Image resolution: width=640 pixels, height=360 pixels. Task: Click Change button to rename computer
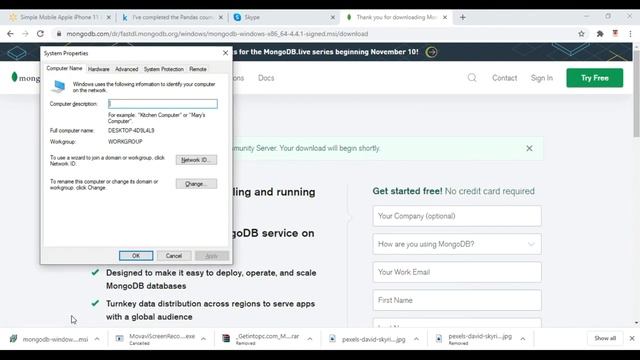(x=196, y=184)
